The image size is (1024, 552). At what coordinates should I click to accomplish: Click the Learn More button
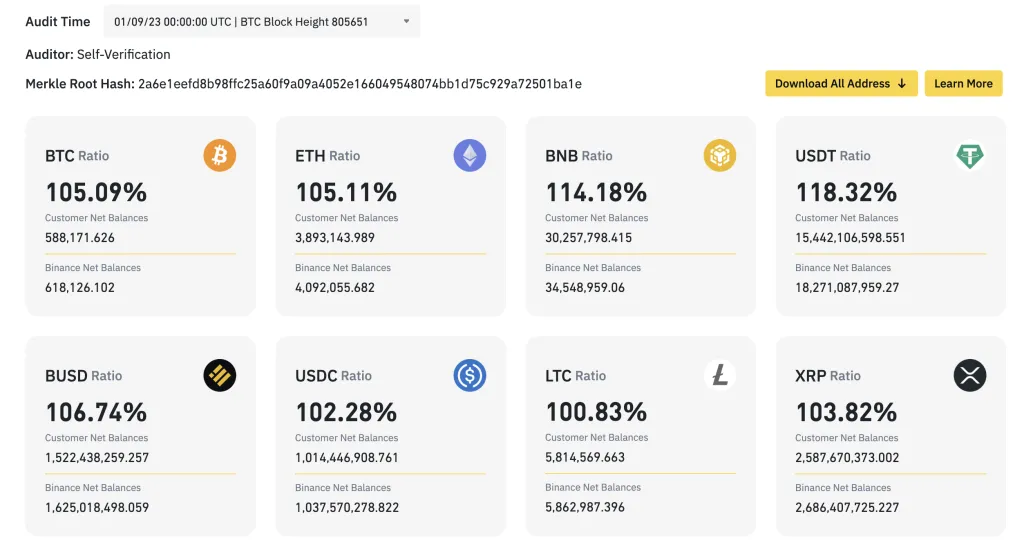(x=963, y=84)
